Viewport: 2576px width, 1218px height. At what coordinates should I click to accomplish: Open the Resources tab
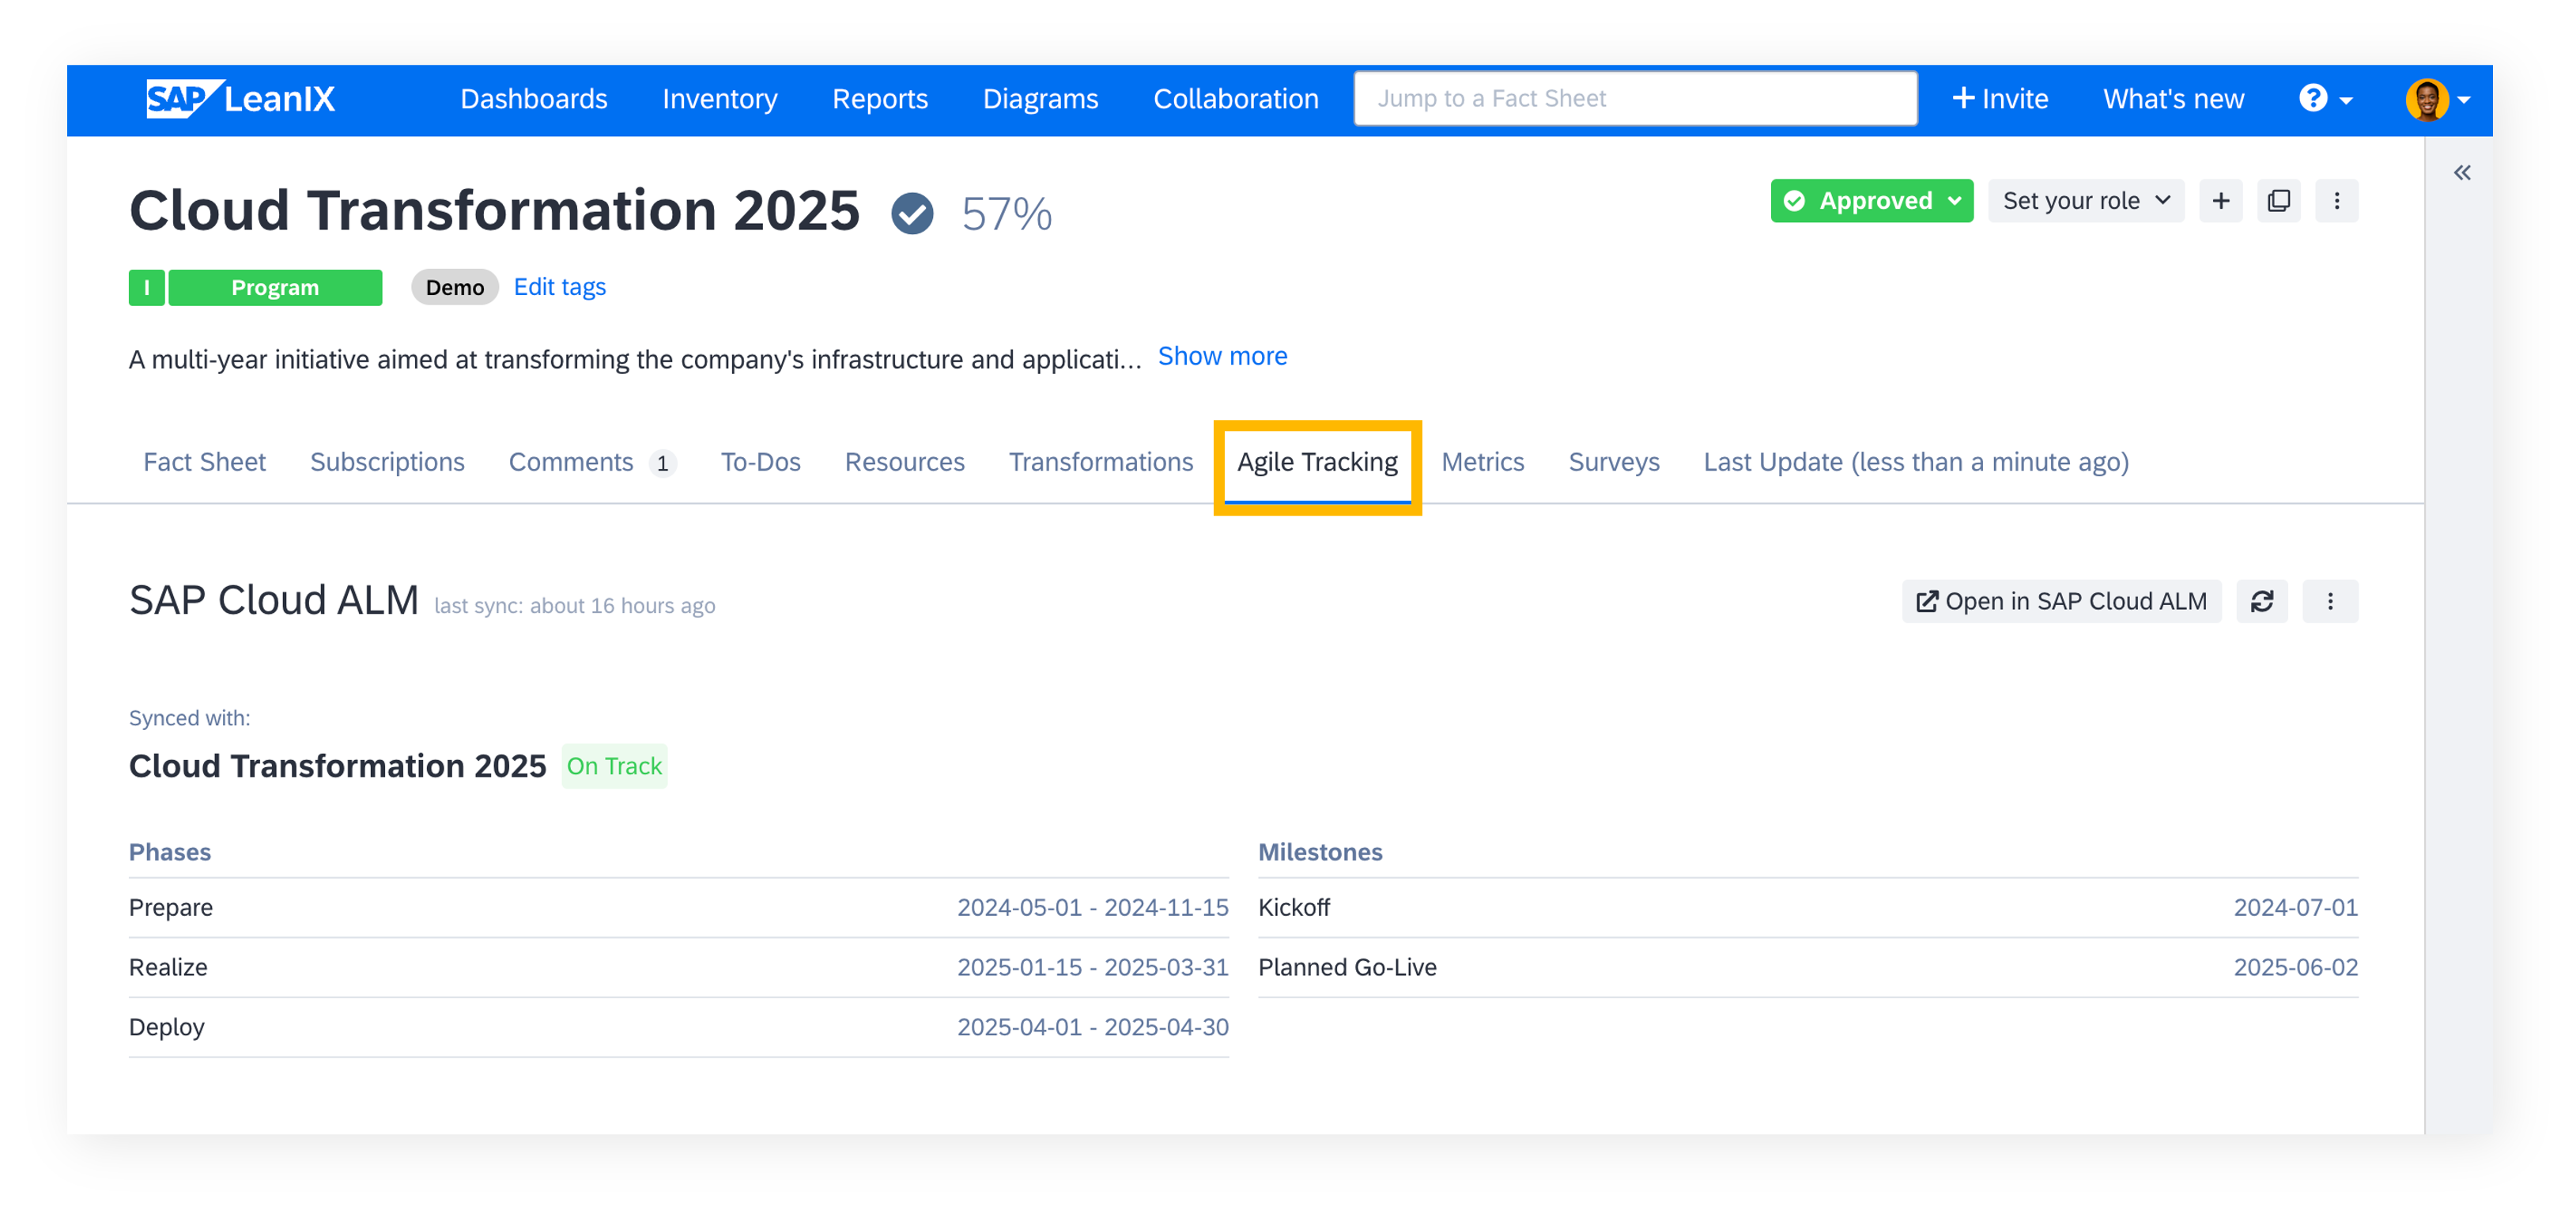[x=904, y=462]
